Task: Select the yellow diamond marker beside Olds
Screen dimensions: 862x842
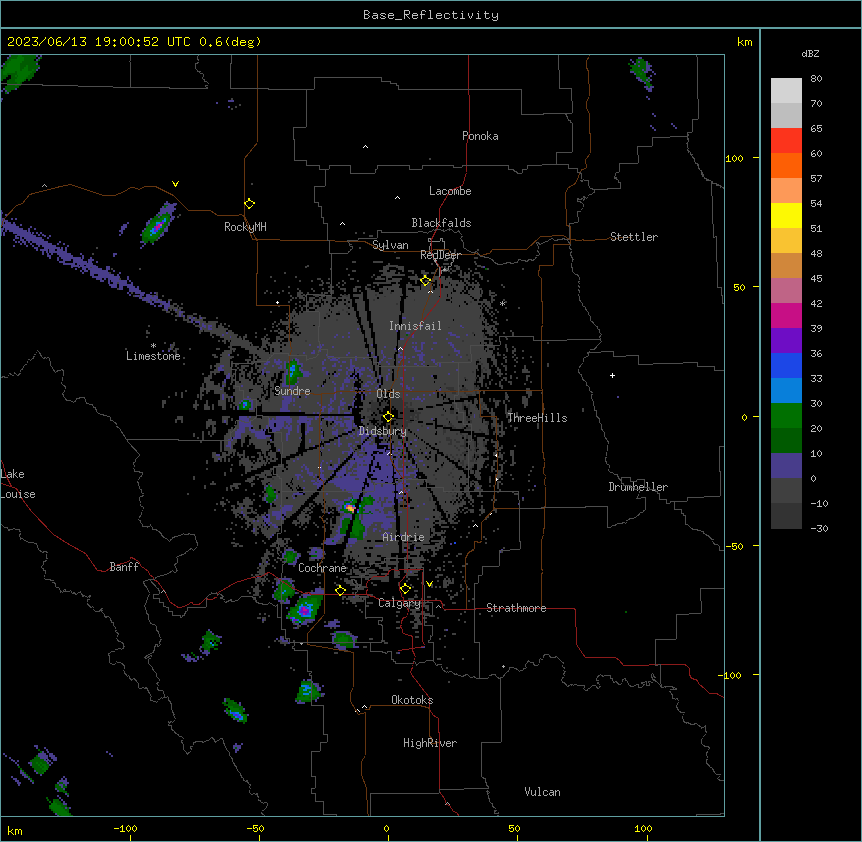Action: point(388,416)
